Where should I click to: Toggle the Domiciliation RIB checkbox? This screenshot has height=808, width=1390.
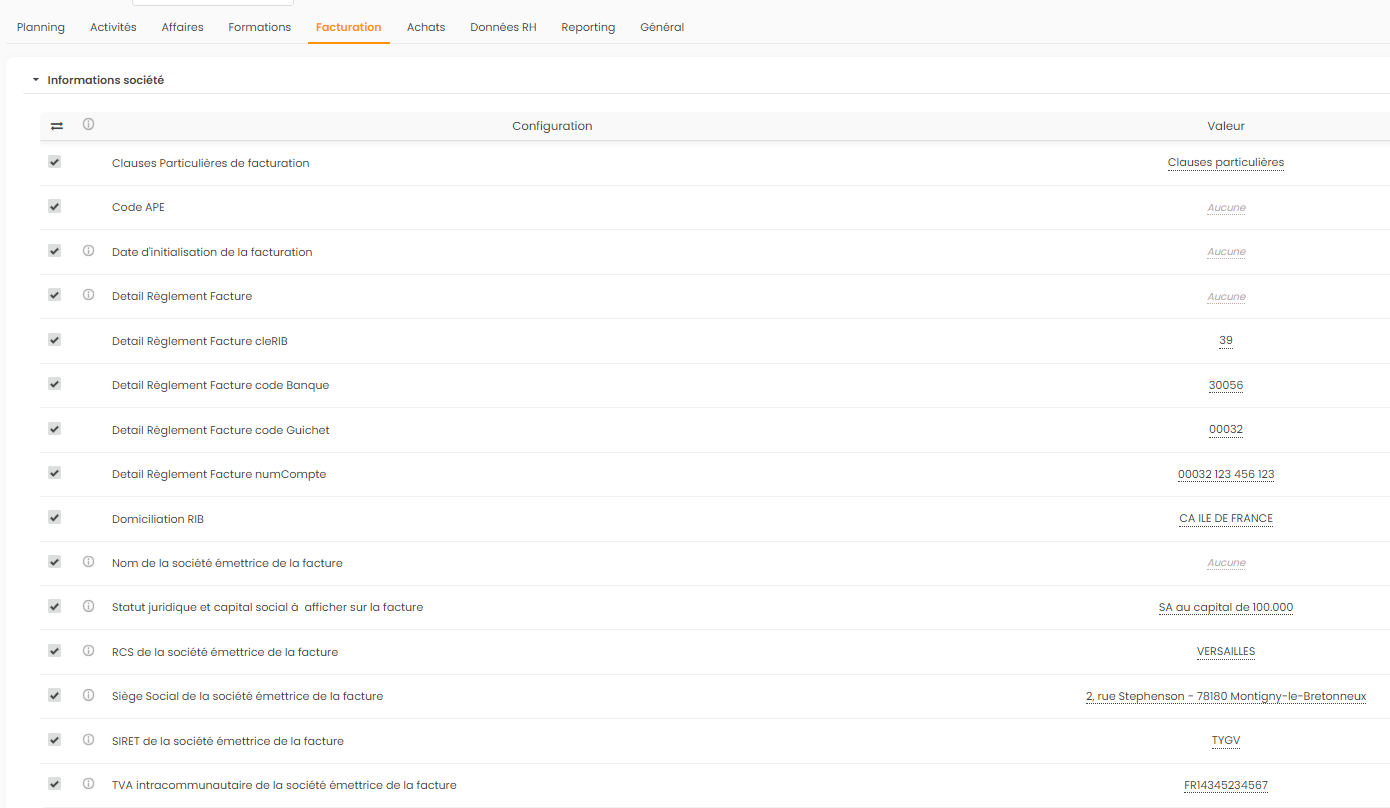pyautogui.click(x=55, y=517)
